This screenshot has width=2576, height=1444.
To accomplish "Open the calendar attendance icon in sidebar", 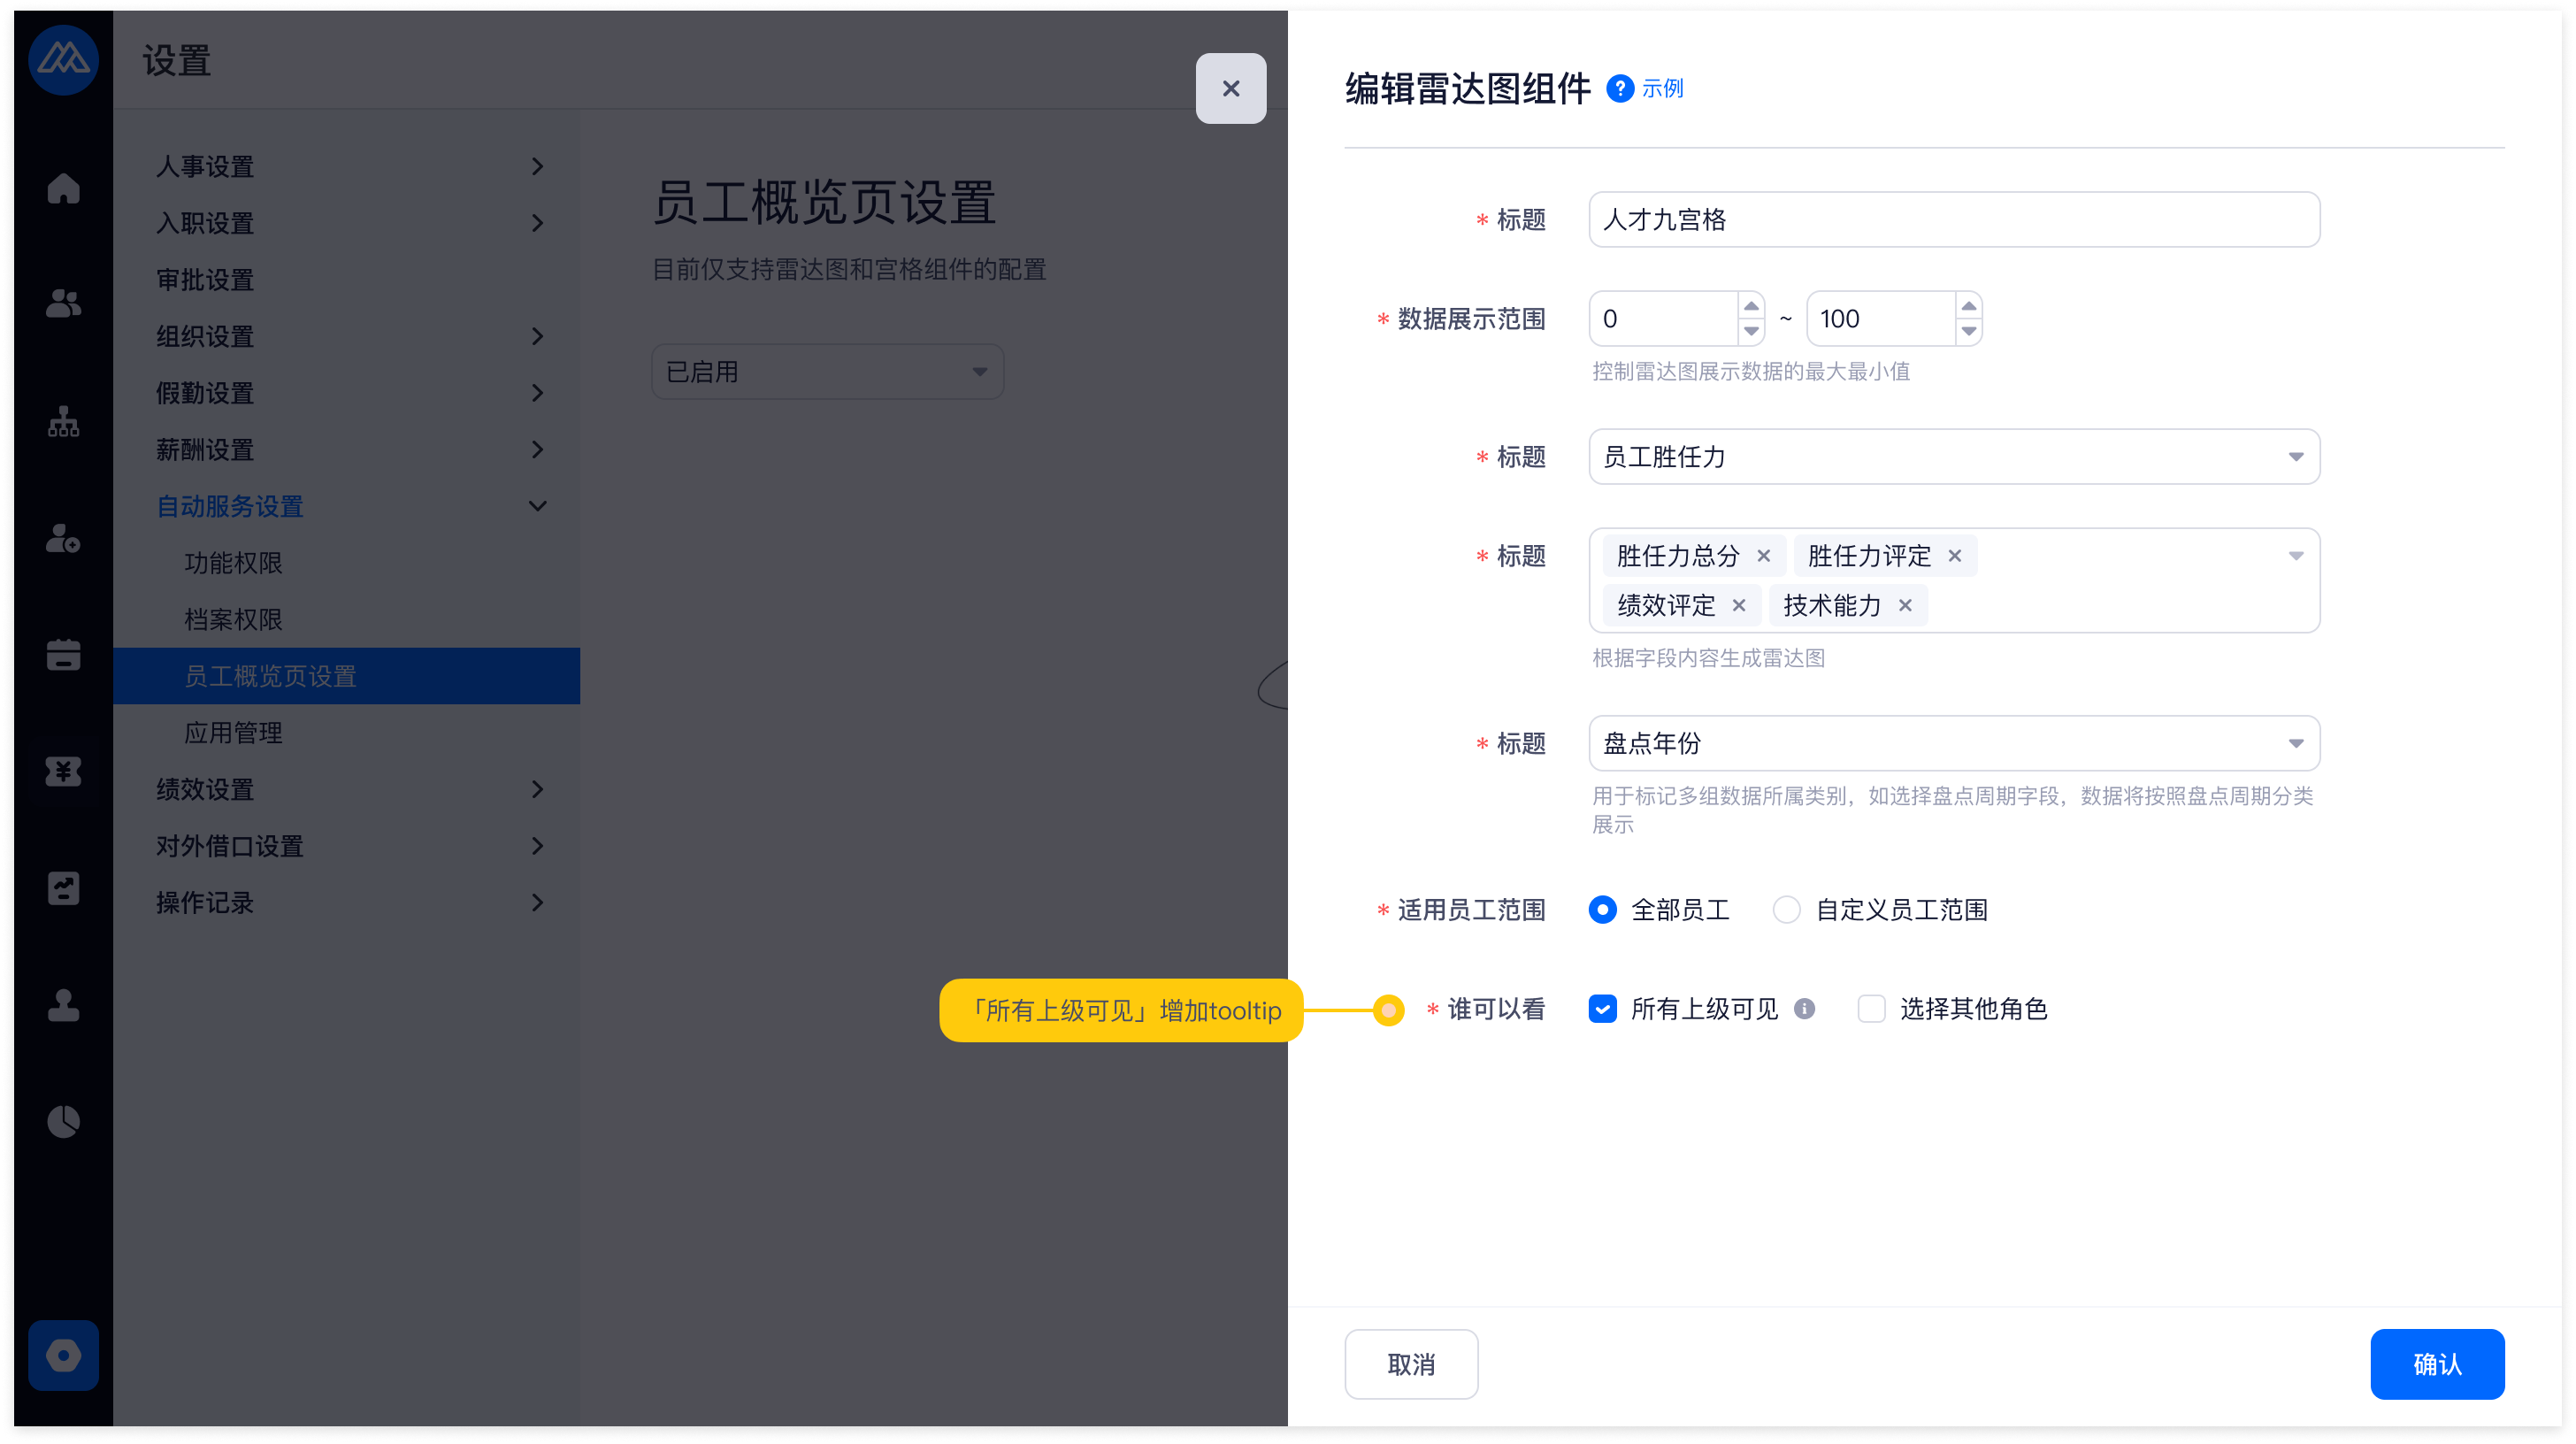I will tap(63, 655).
